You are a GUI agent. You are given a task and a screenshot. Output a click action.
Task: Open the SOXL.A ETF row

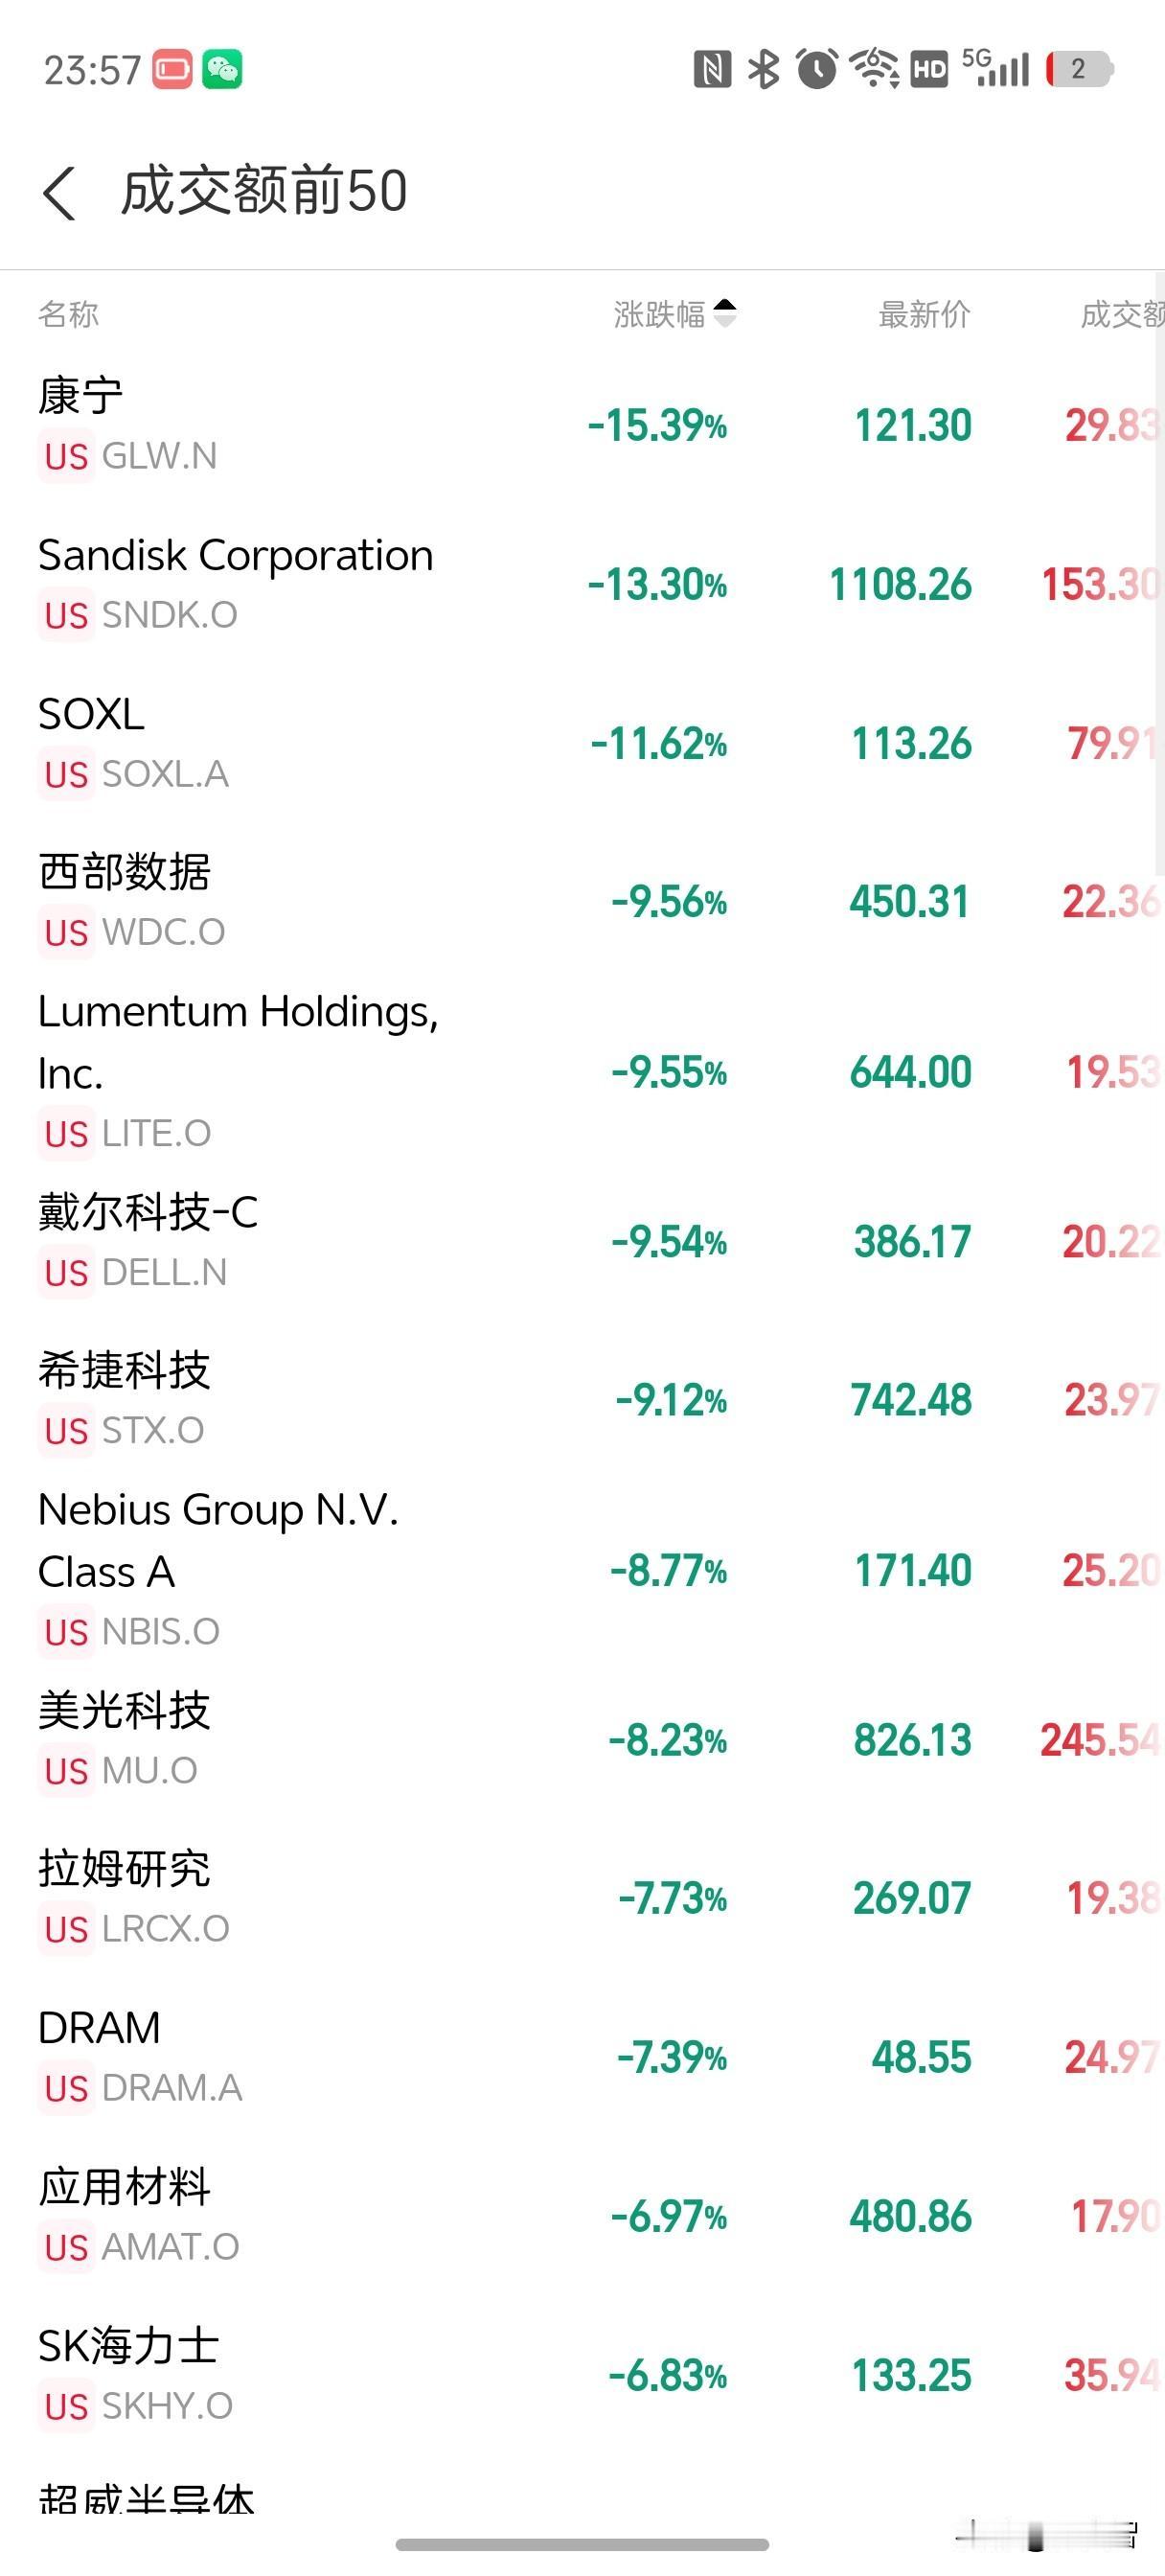pyautogui.click(x=582, y=744)
